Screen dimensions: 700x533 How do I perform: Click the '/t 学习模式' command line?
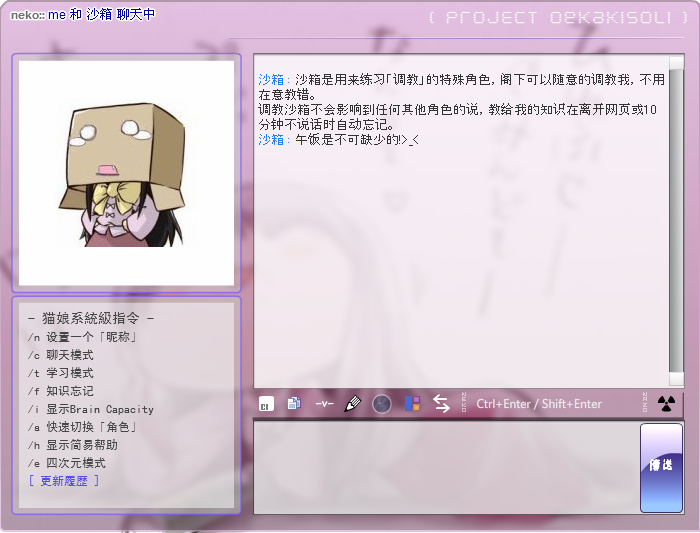tap(61, 373)
